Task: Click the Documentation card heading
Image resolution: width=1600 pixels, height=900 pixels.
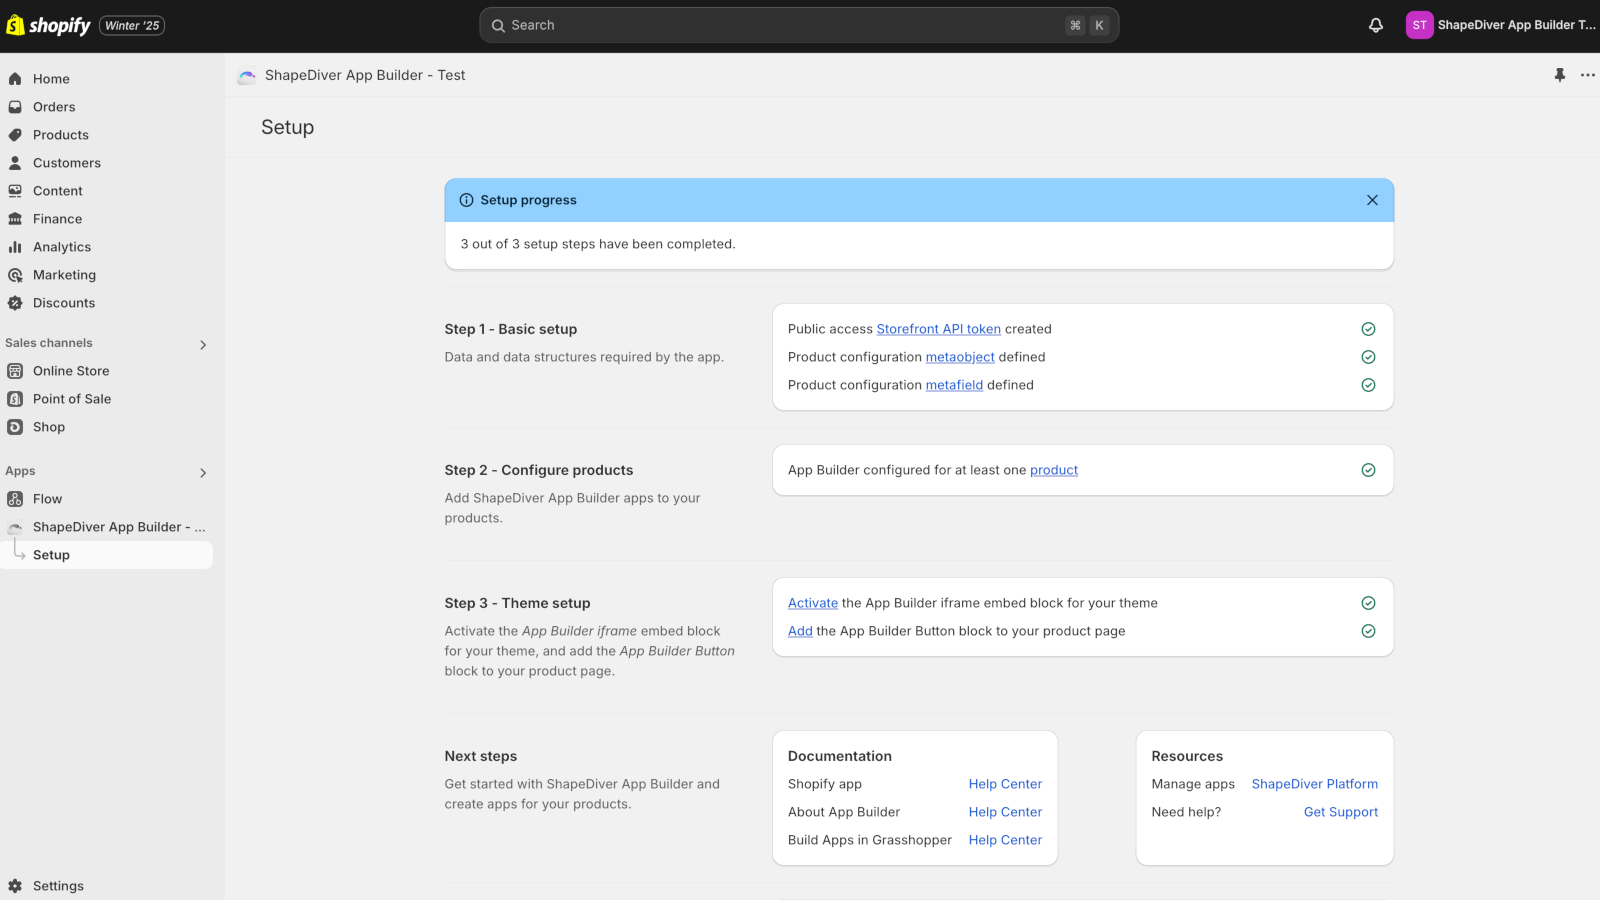Action: click(x=840, y=756)
